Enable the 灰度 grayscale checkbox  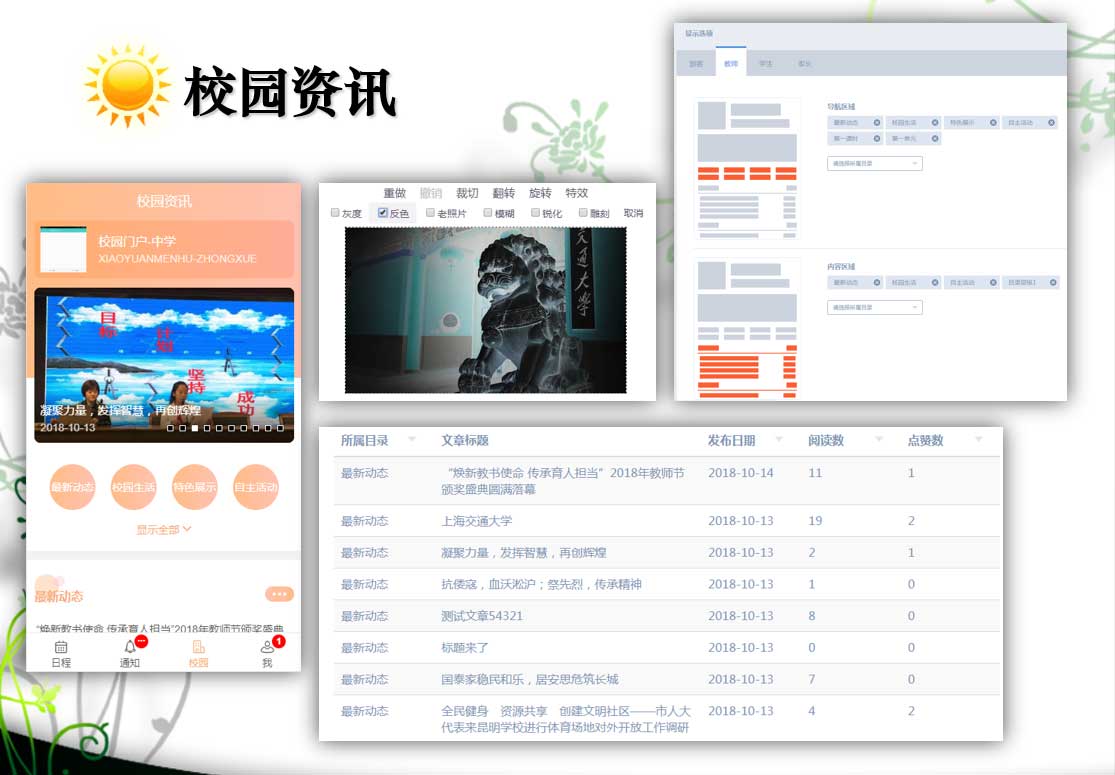click(x=336, y=213)
